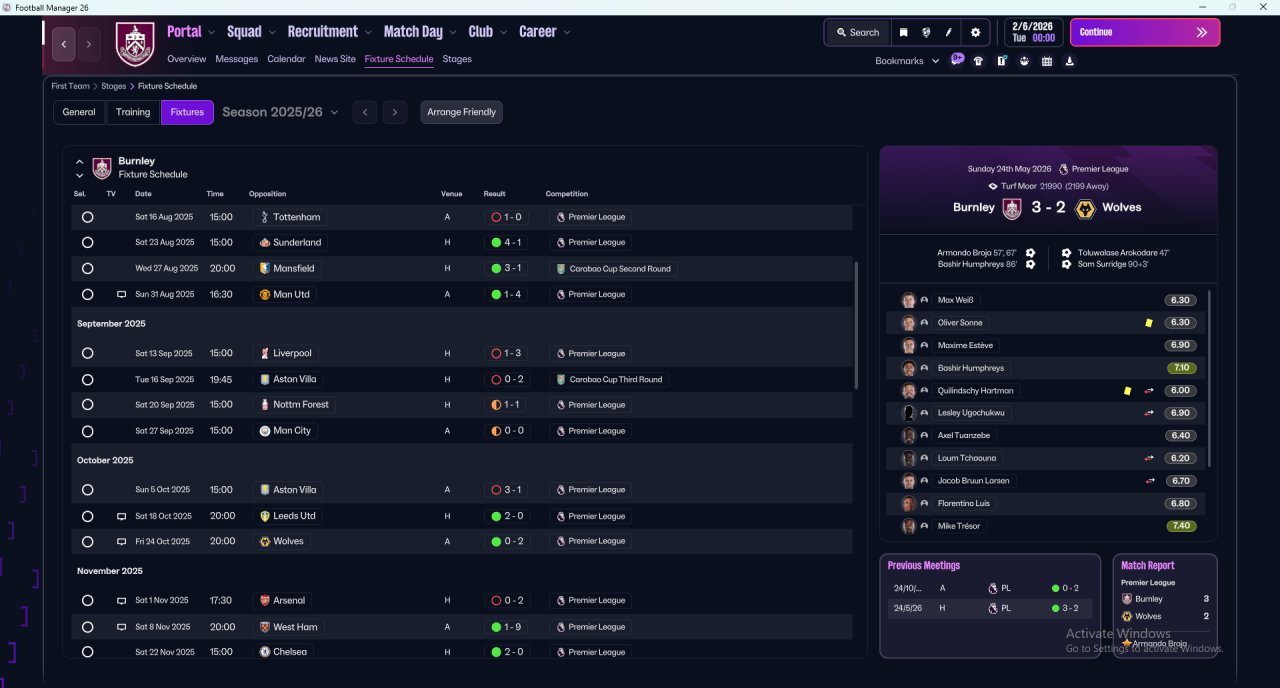Open the bookmark icon in the top toolbar
This screenshot has height=688, width=1280.
[x=903, y=32]
